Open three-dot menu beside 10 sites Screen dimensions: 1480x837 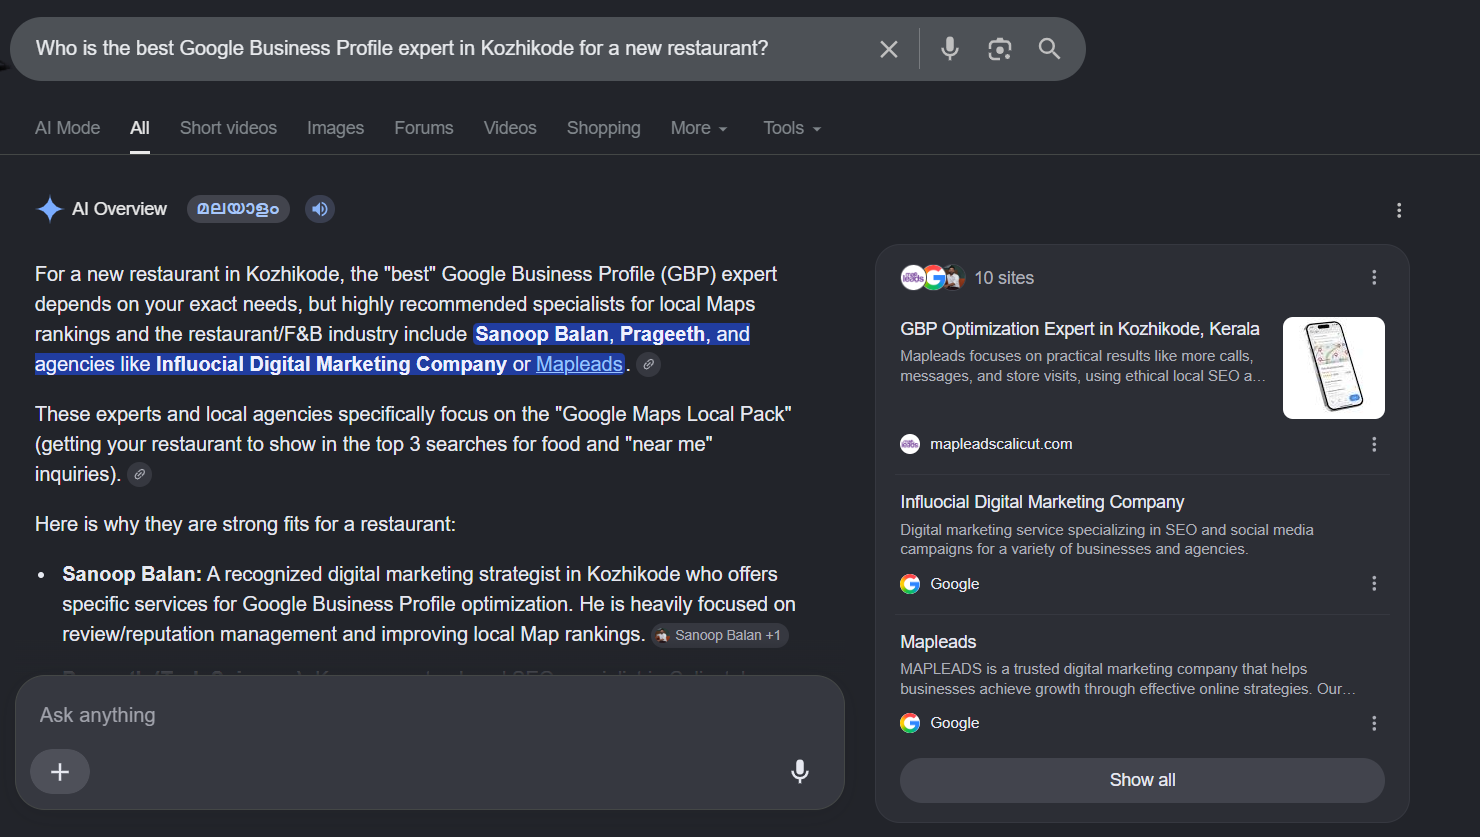pyautogui.click(x=1374, y=278)
